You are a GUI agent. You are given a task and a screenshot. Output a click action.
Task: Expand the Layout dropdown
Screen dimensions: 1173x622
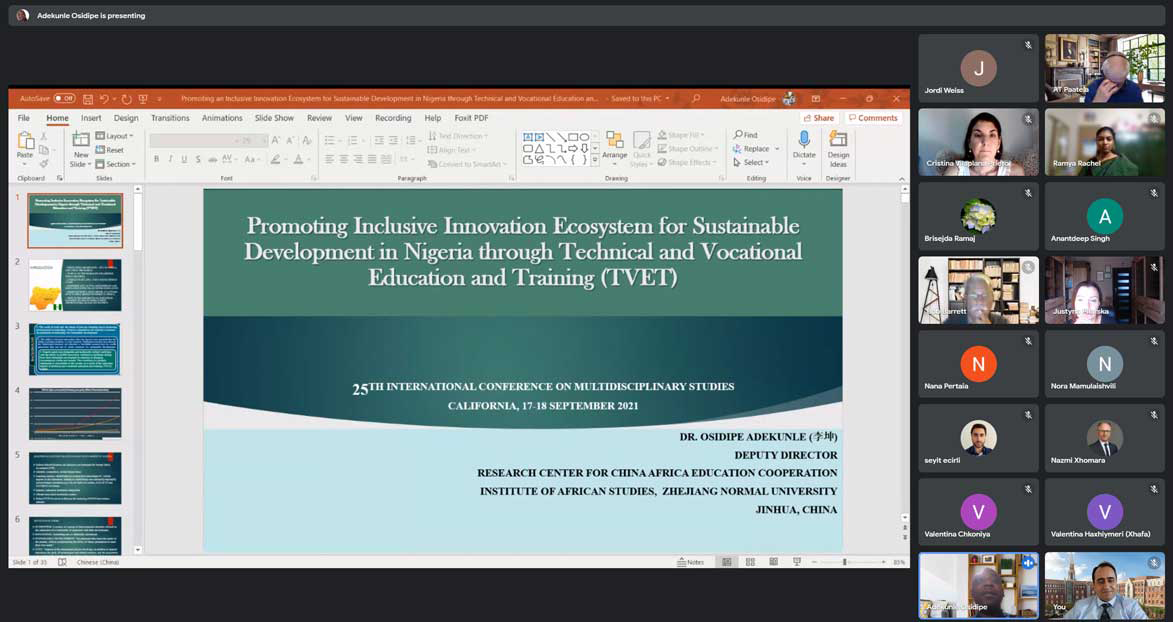(x=118, y=136)
